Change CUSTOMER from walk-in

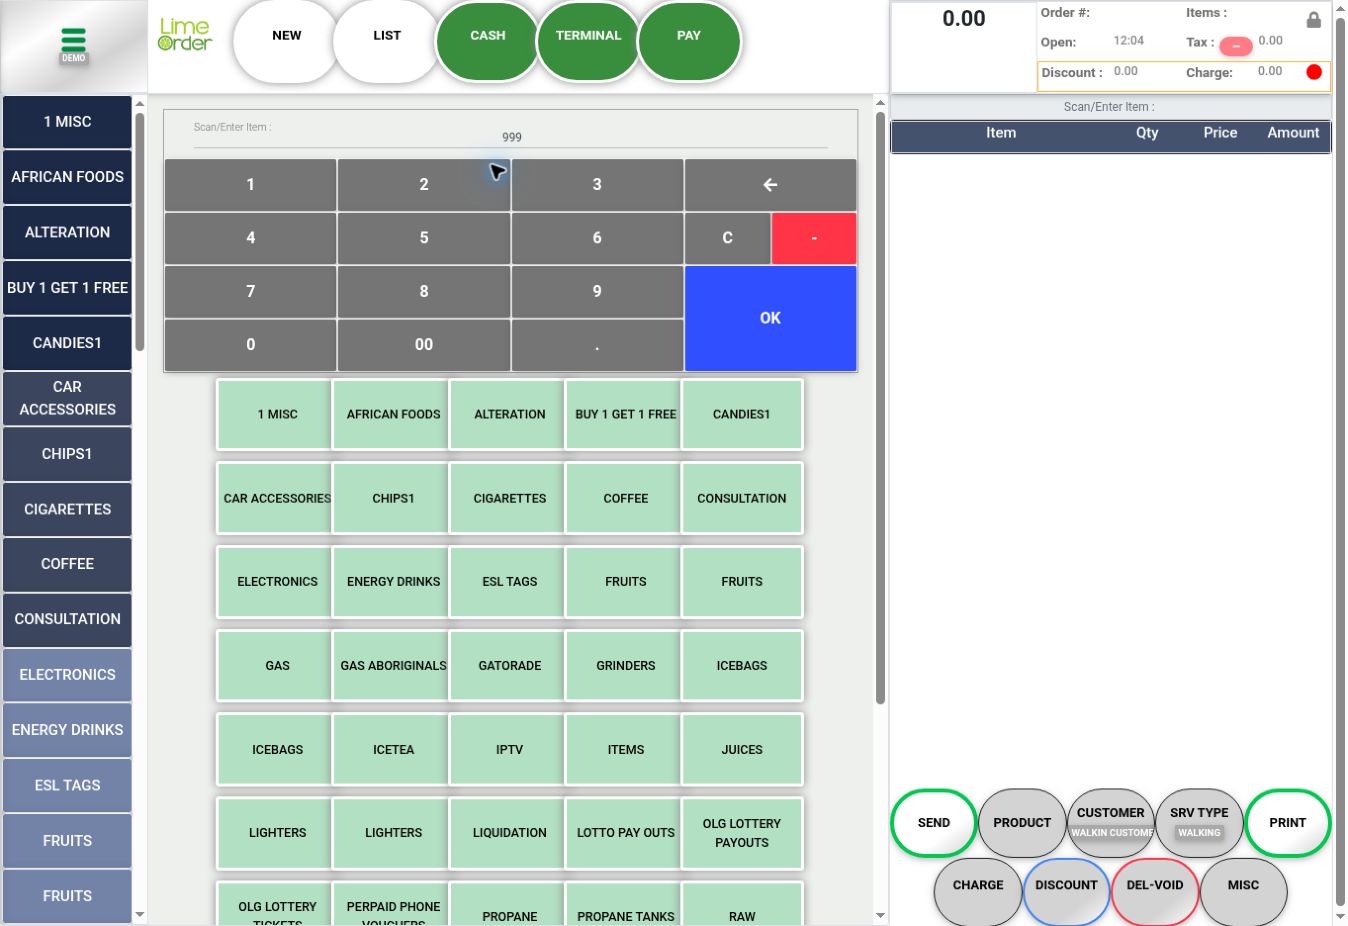coord(1111,823)
